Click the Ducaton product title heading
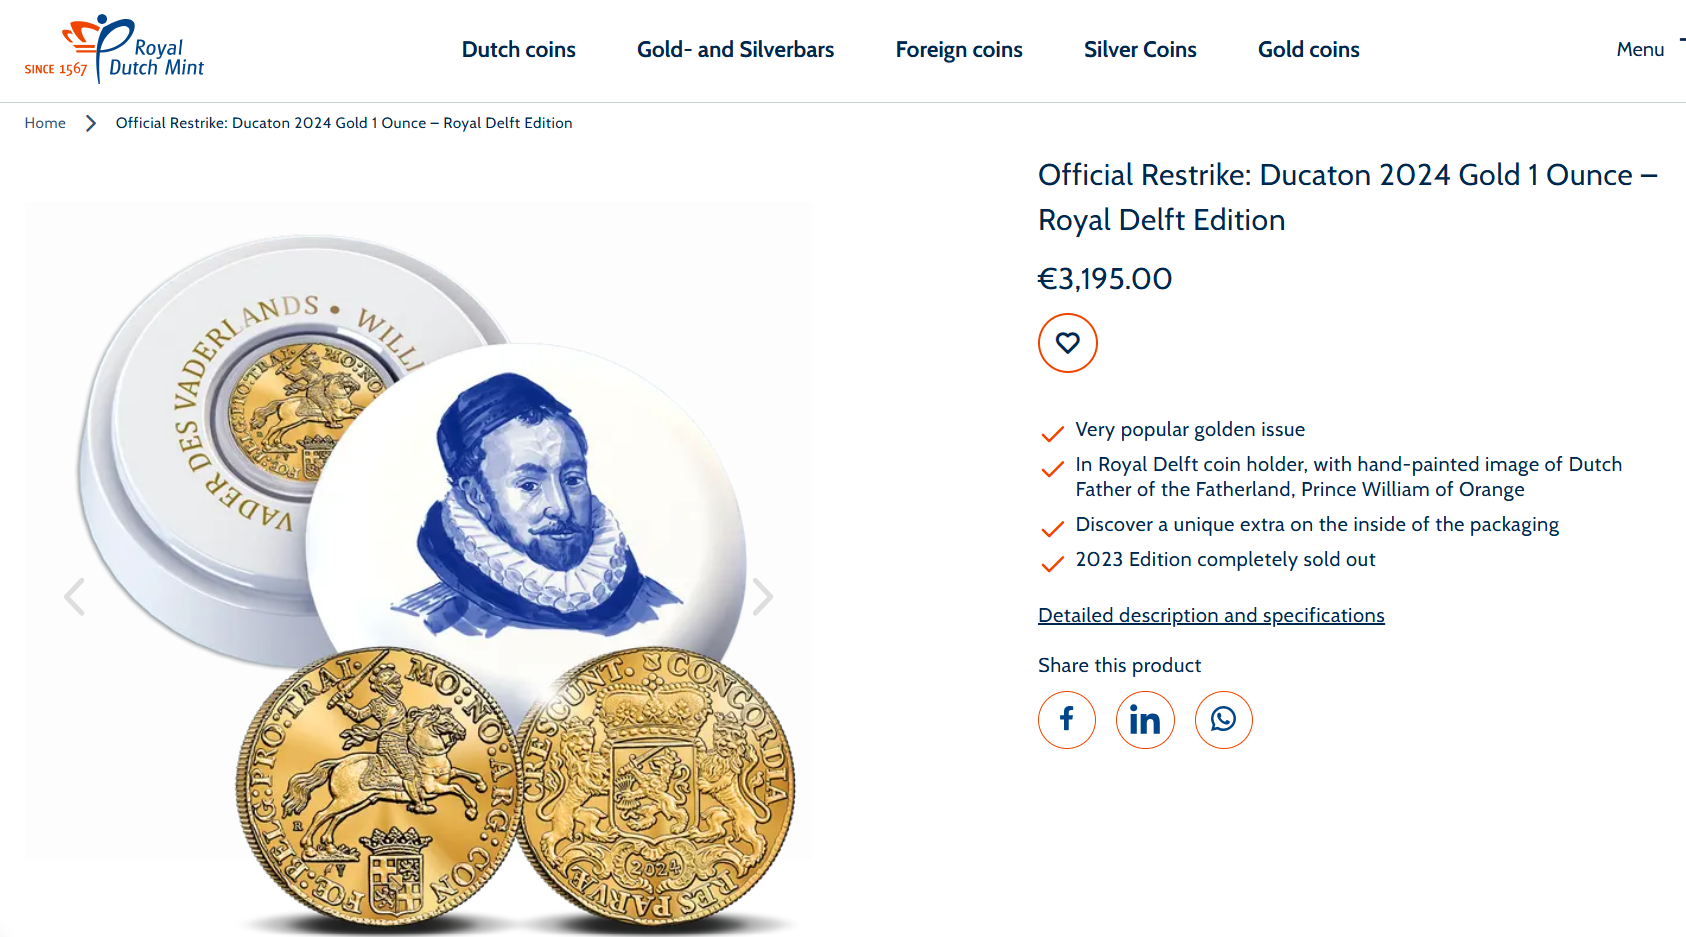Image resolution: width=1686 pixels, height=937 pixels. [1348, 197]
